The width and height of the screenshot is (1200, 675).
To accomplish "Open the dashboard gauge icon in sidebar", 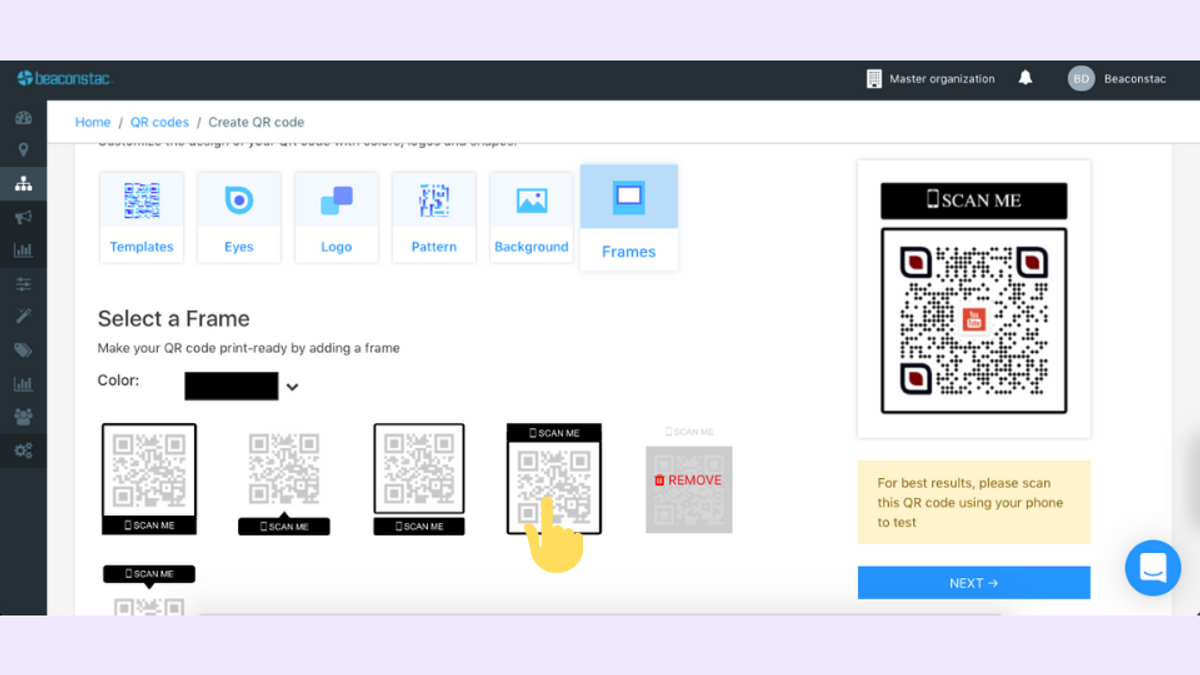I will [x=23, y=118].
